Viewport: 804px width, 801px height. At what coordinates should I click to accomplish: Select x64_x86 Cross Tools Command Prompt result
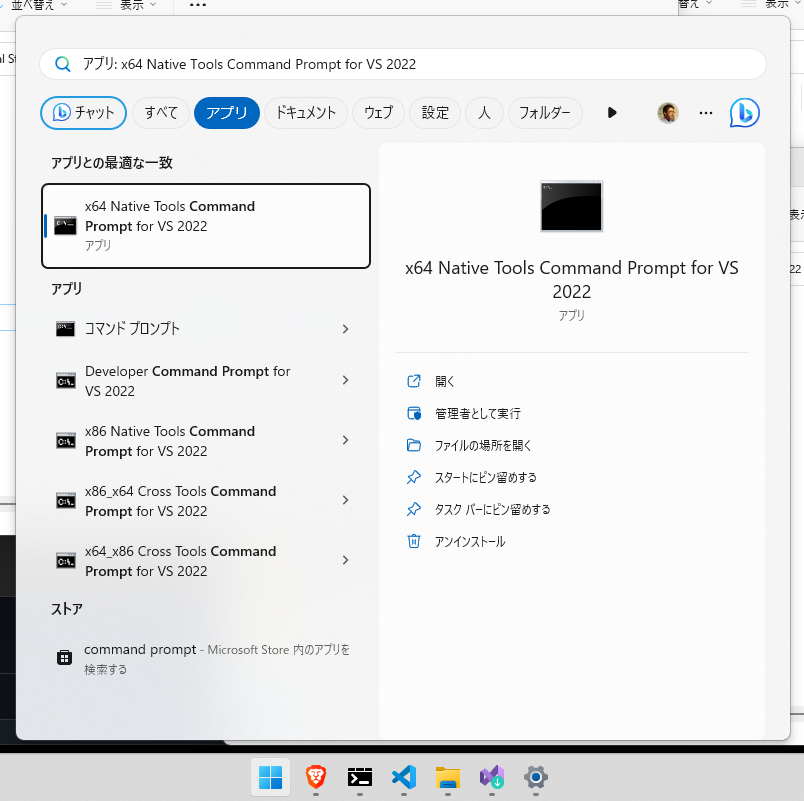tap(206, 560)
